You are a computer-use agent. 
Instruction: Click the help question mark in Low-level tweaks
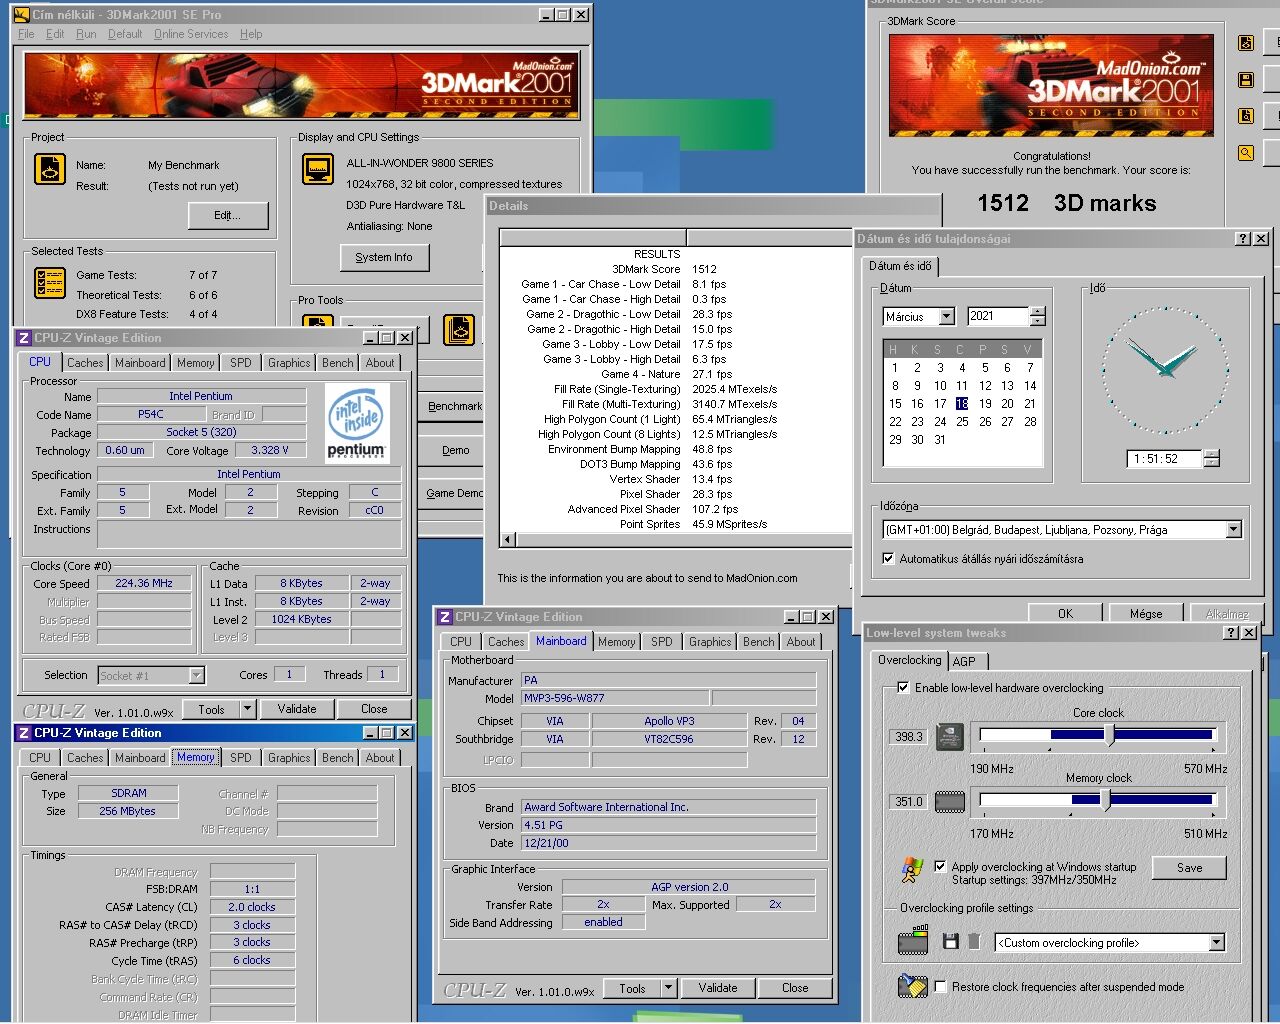point(1231,633)
